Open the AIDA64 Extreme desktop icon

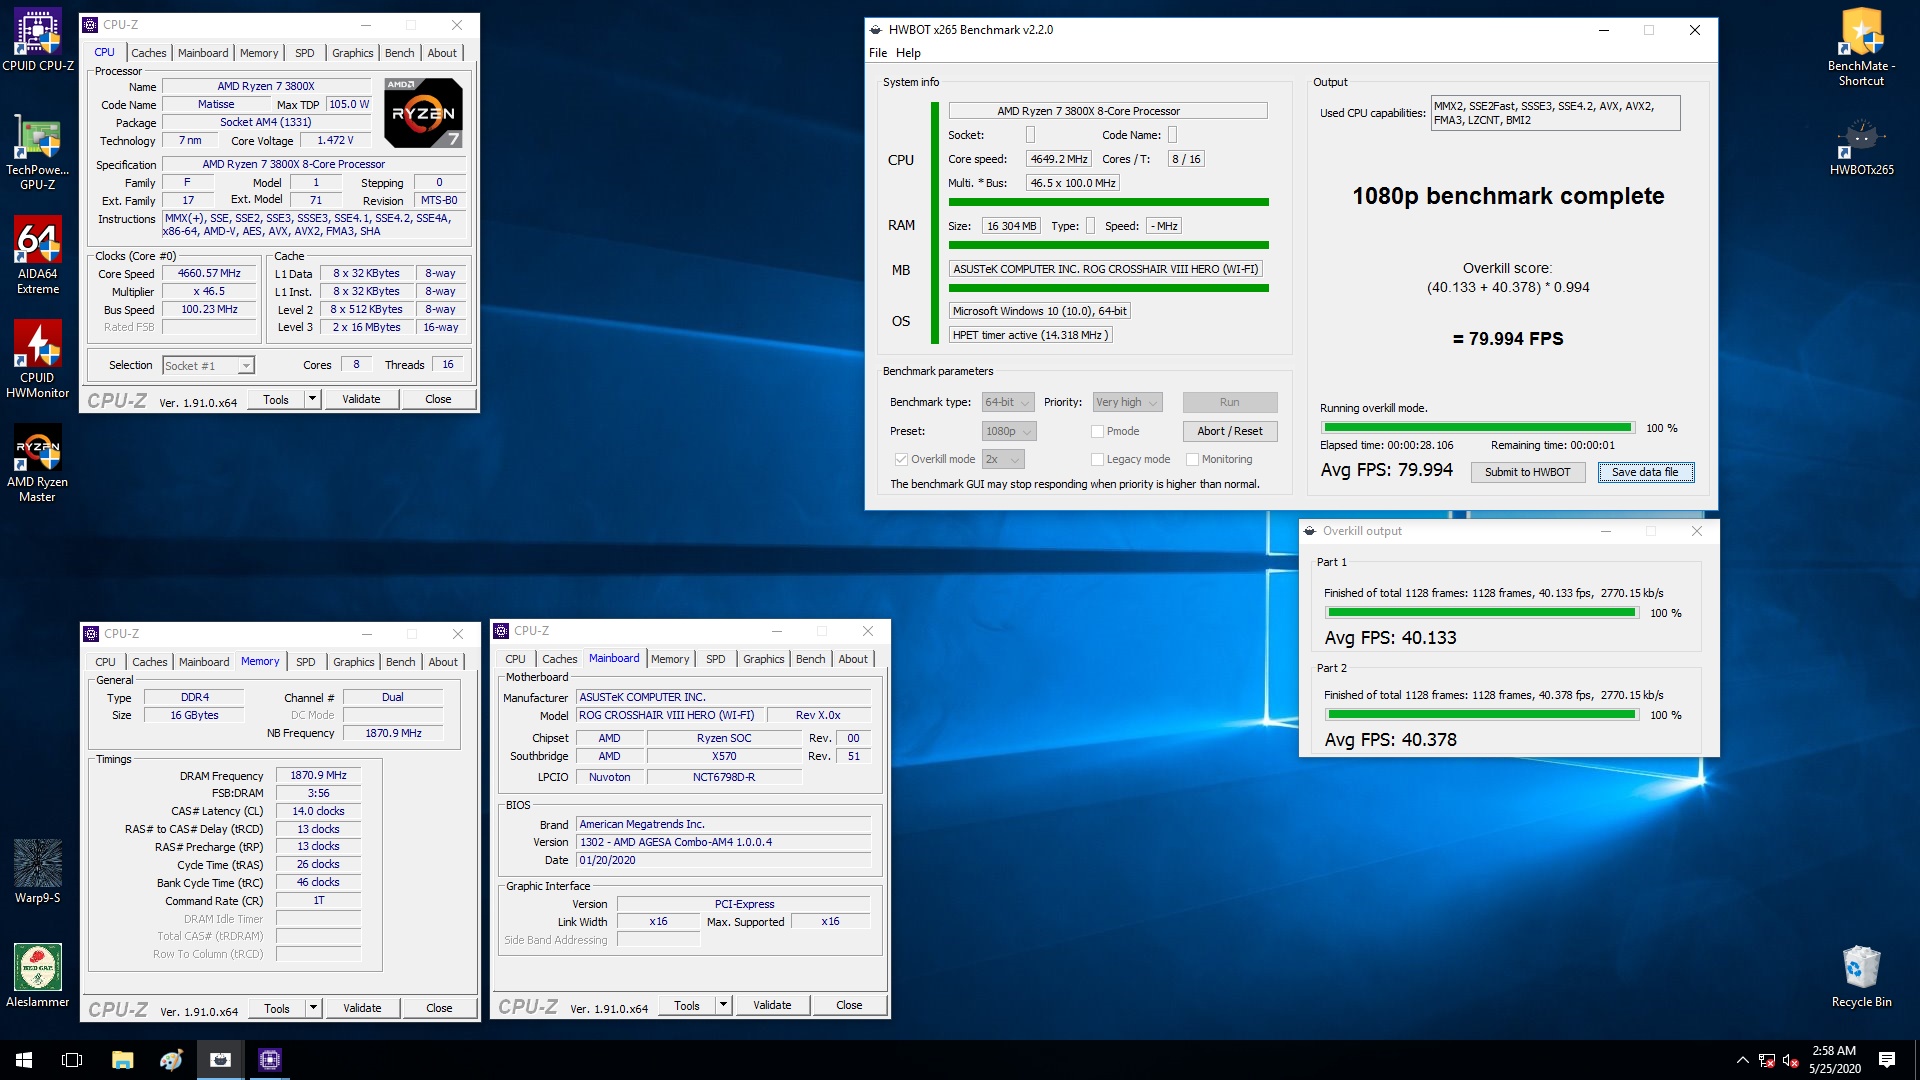coord(37,255)
